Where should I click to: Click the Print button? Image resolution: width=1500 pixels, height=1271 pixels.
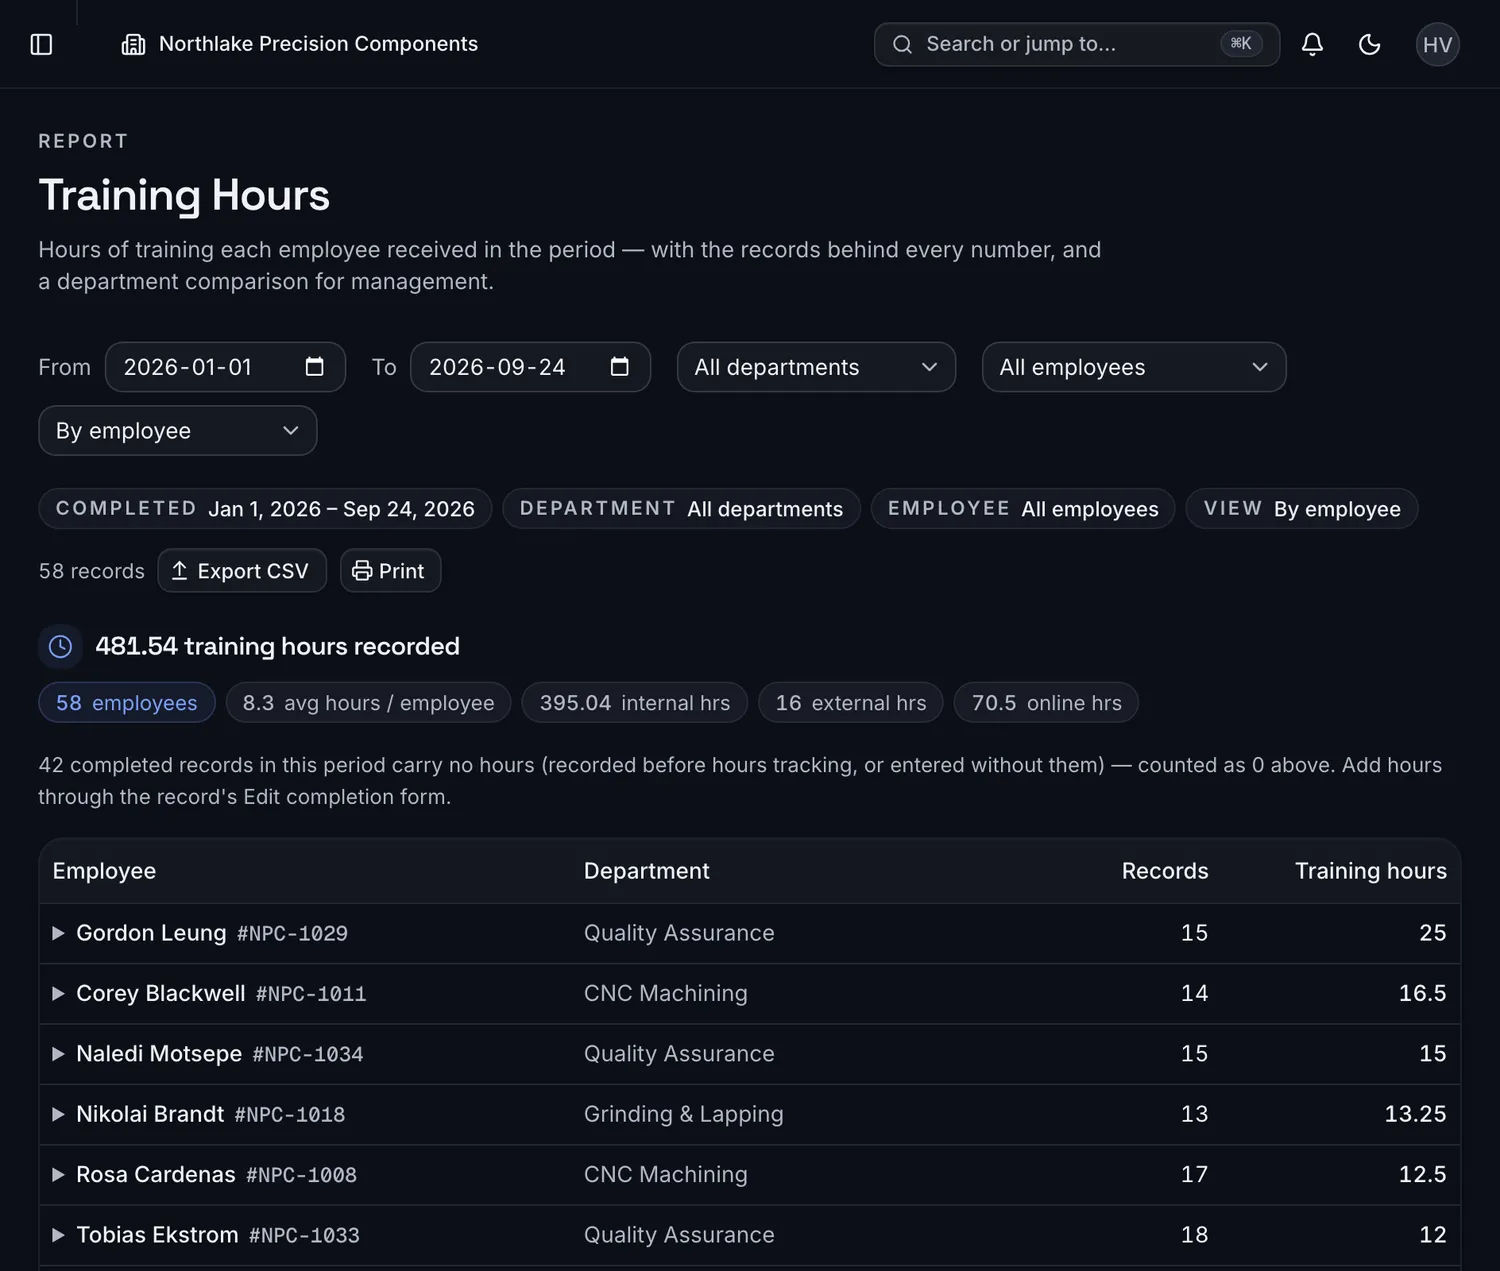click(390, 570)
